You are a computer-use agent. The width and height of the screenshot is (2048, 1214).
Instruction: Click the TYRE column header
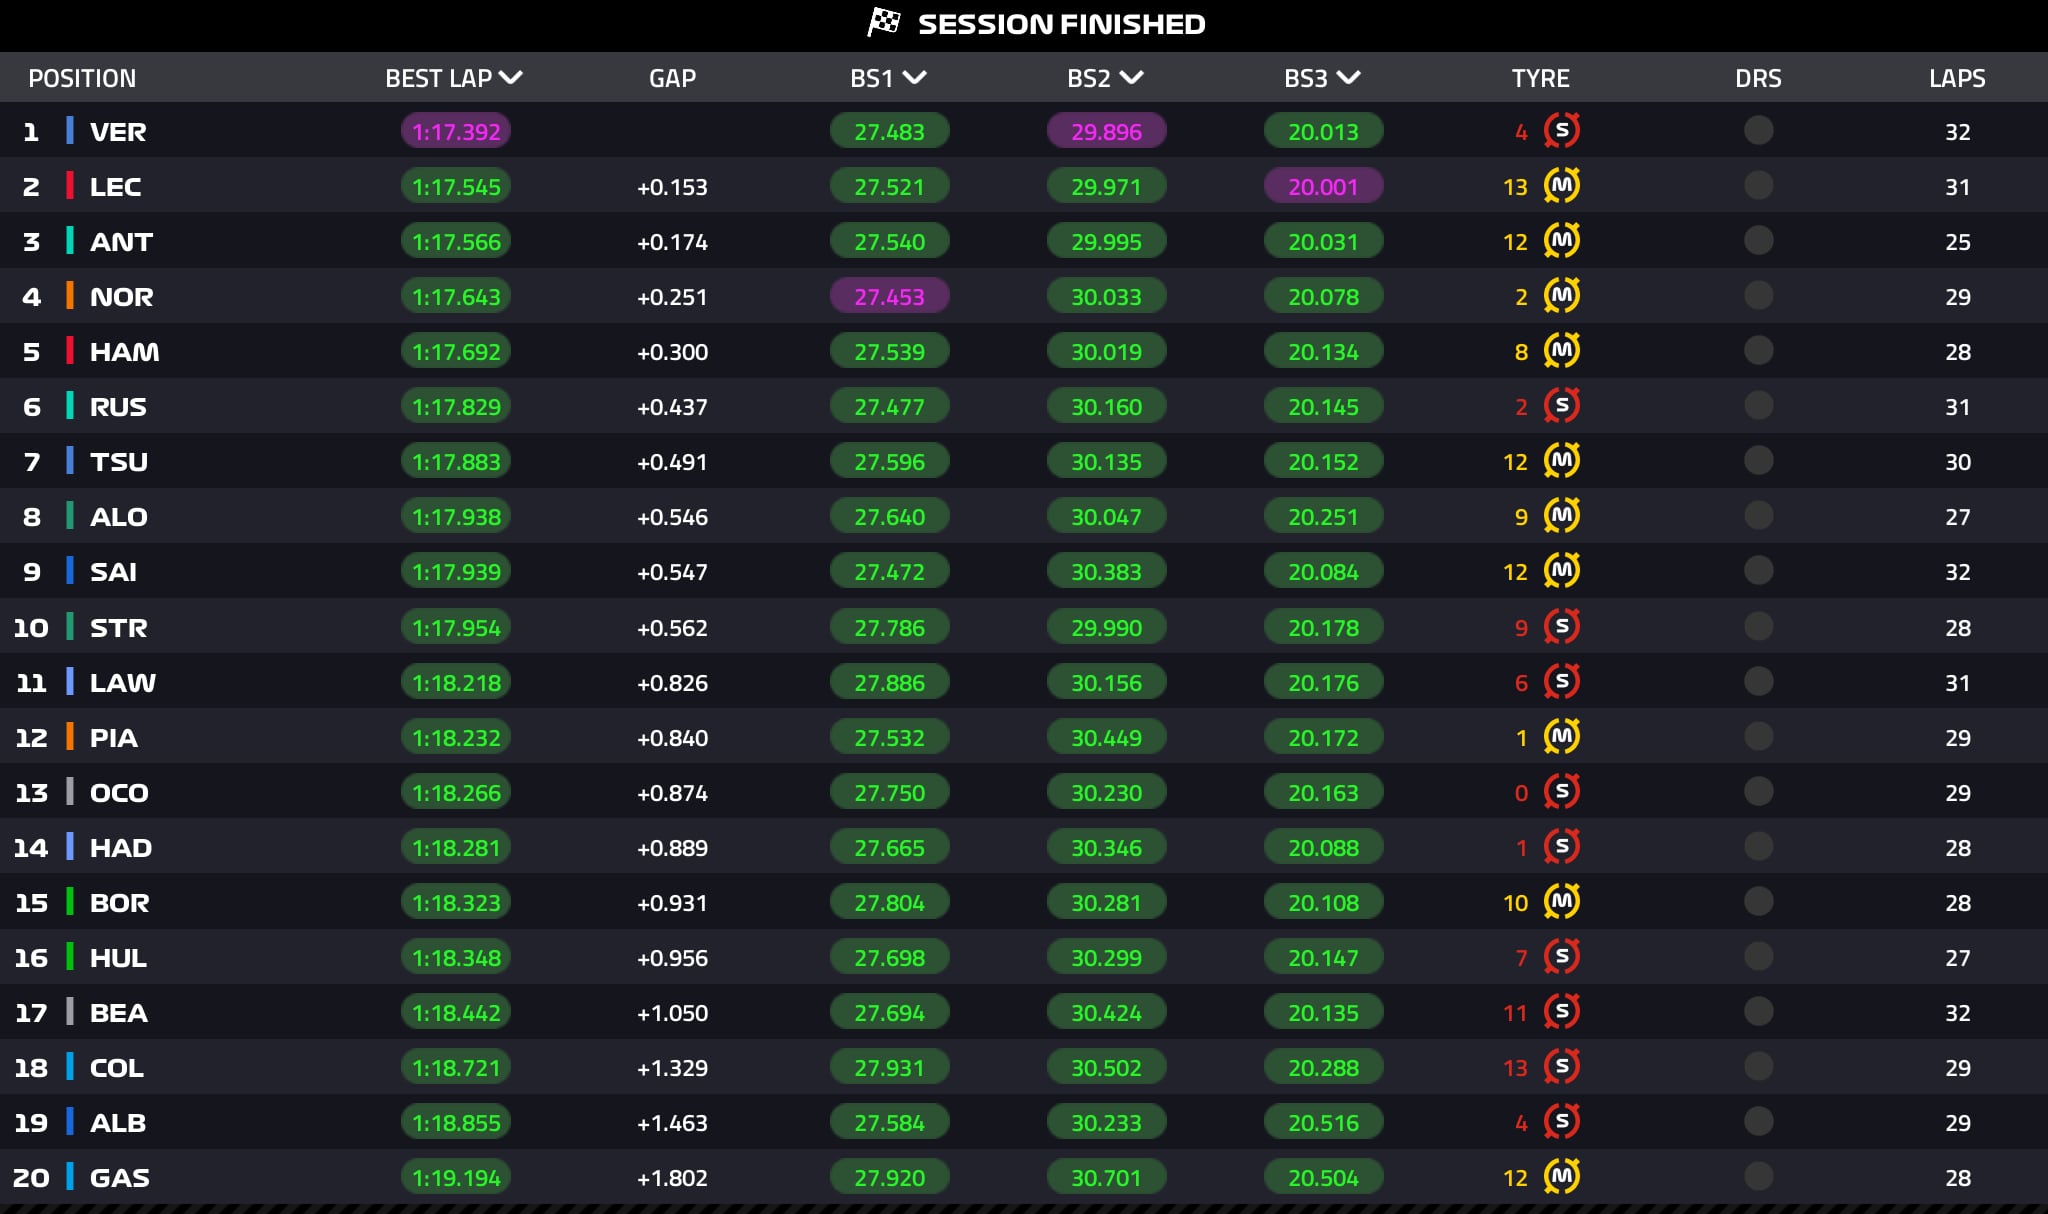point(1540,78)
